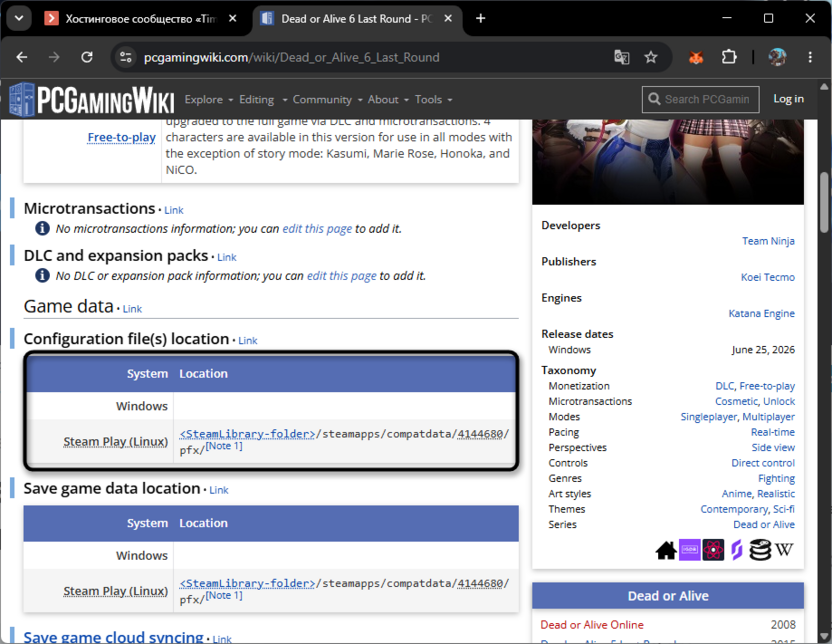Open the Wikipedia W icon link

(x=784, y=550)
